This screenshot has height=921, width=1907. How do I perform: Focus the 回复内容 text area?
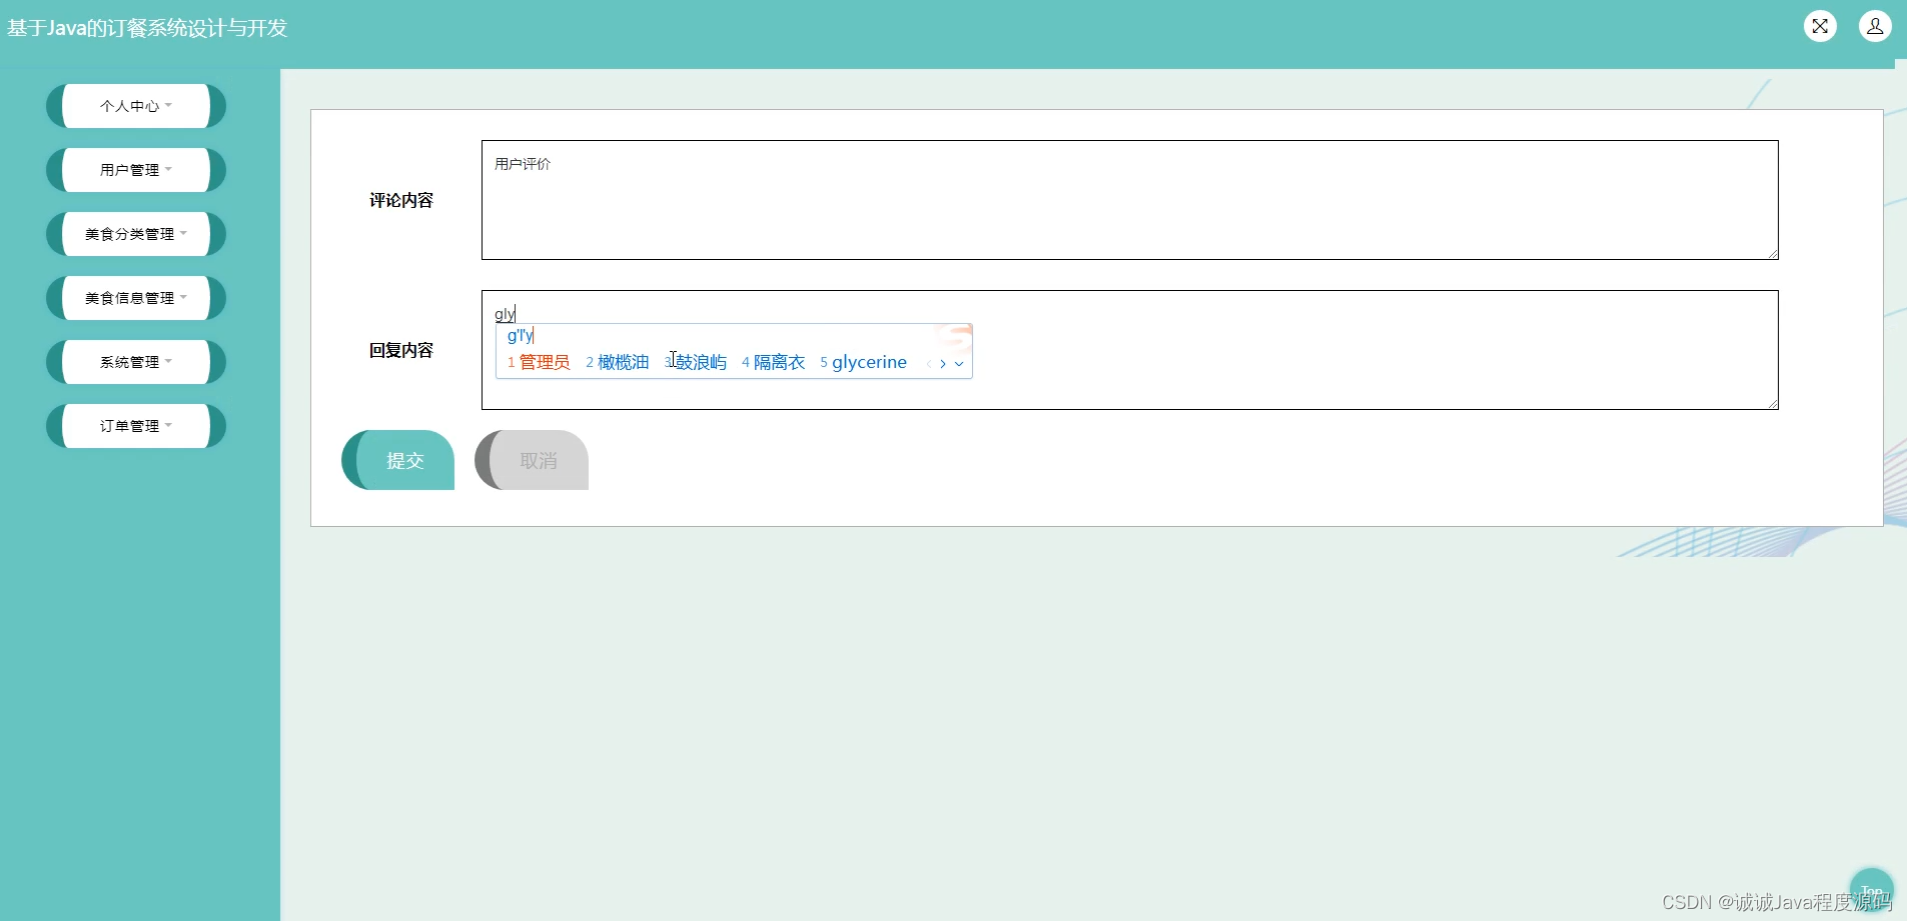point(1130,350)
